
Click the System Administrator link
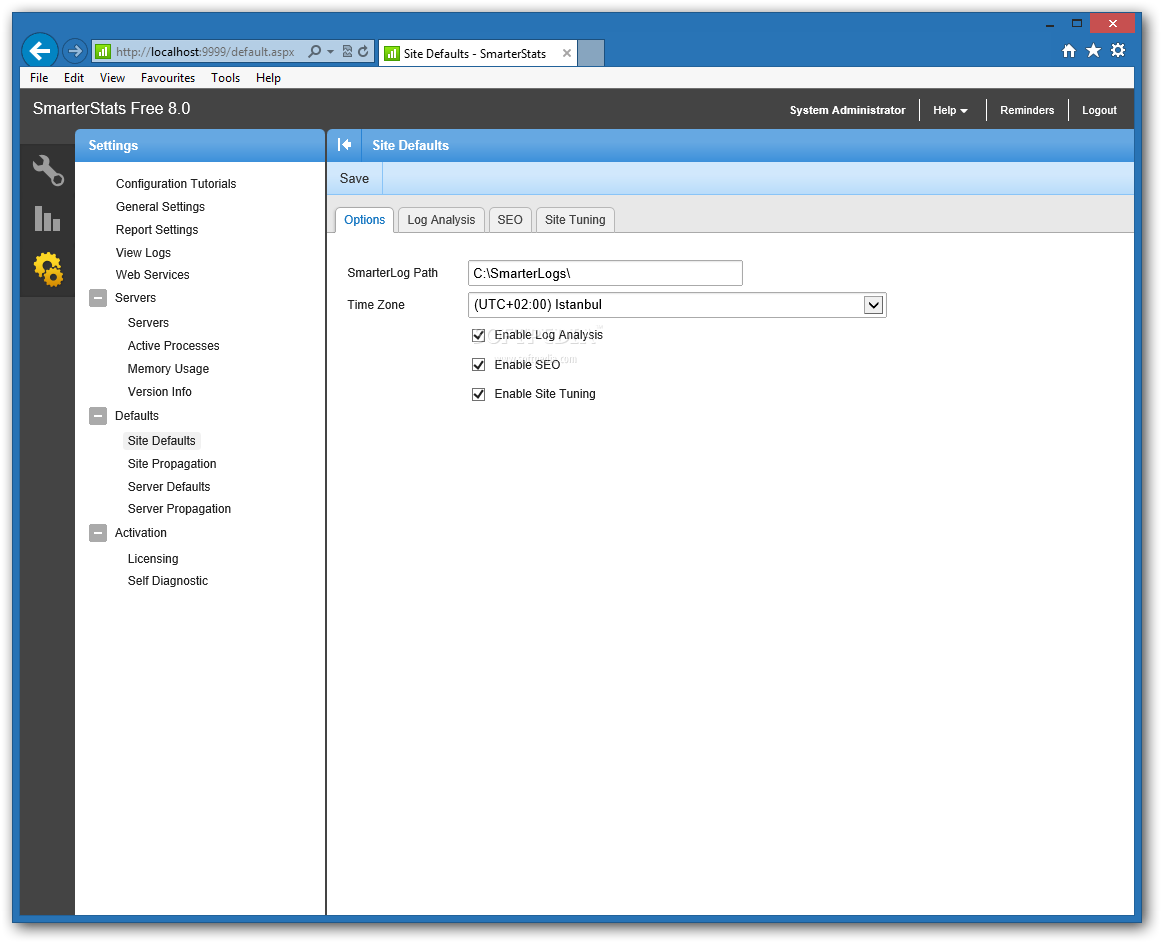847,110
